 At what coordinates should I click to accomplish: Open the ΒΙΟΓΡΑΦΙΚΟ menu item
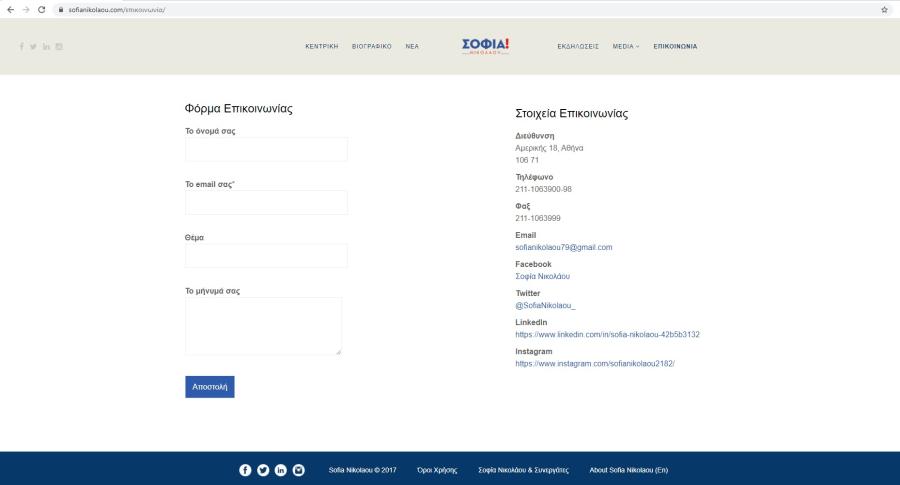tap(371, 46)
